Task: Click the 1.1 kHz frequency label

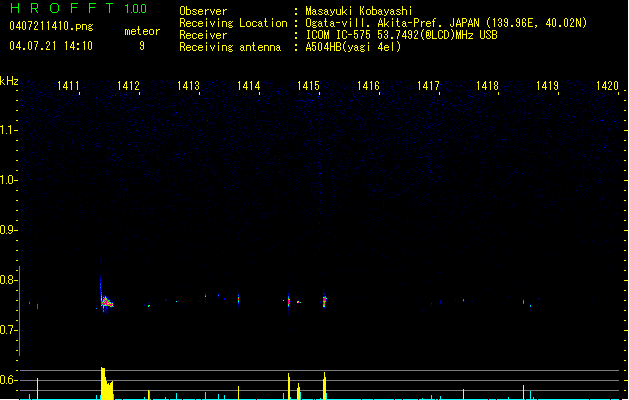Action: (8, 130)
